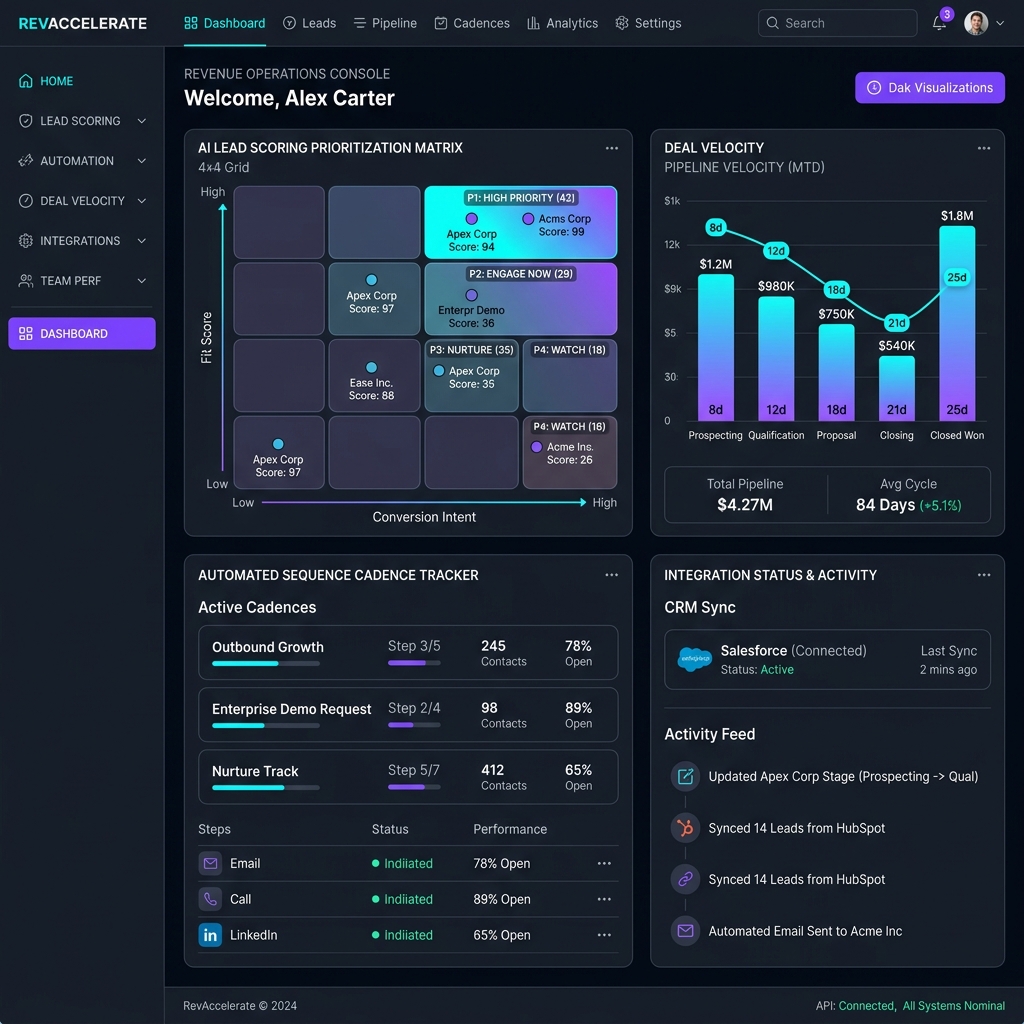Click the LinkedIn step icon
The height and width of the screenshot is (1024, 1024).
pyautogui.click(x=210, y=935)
